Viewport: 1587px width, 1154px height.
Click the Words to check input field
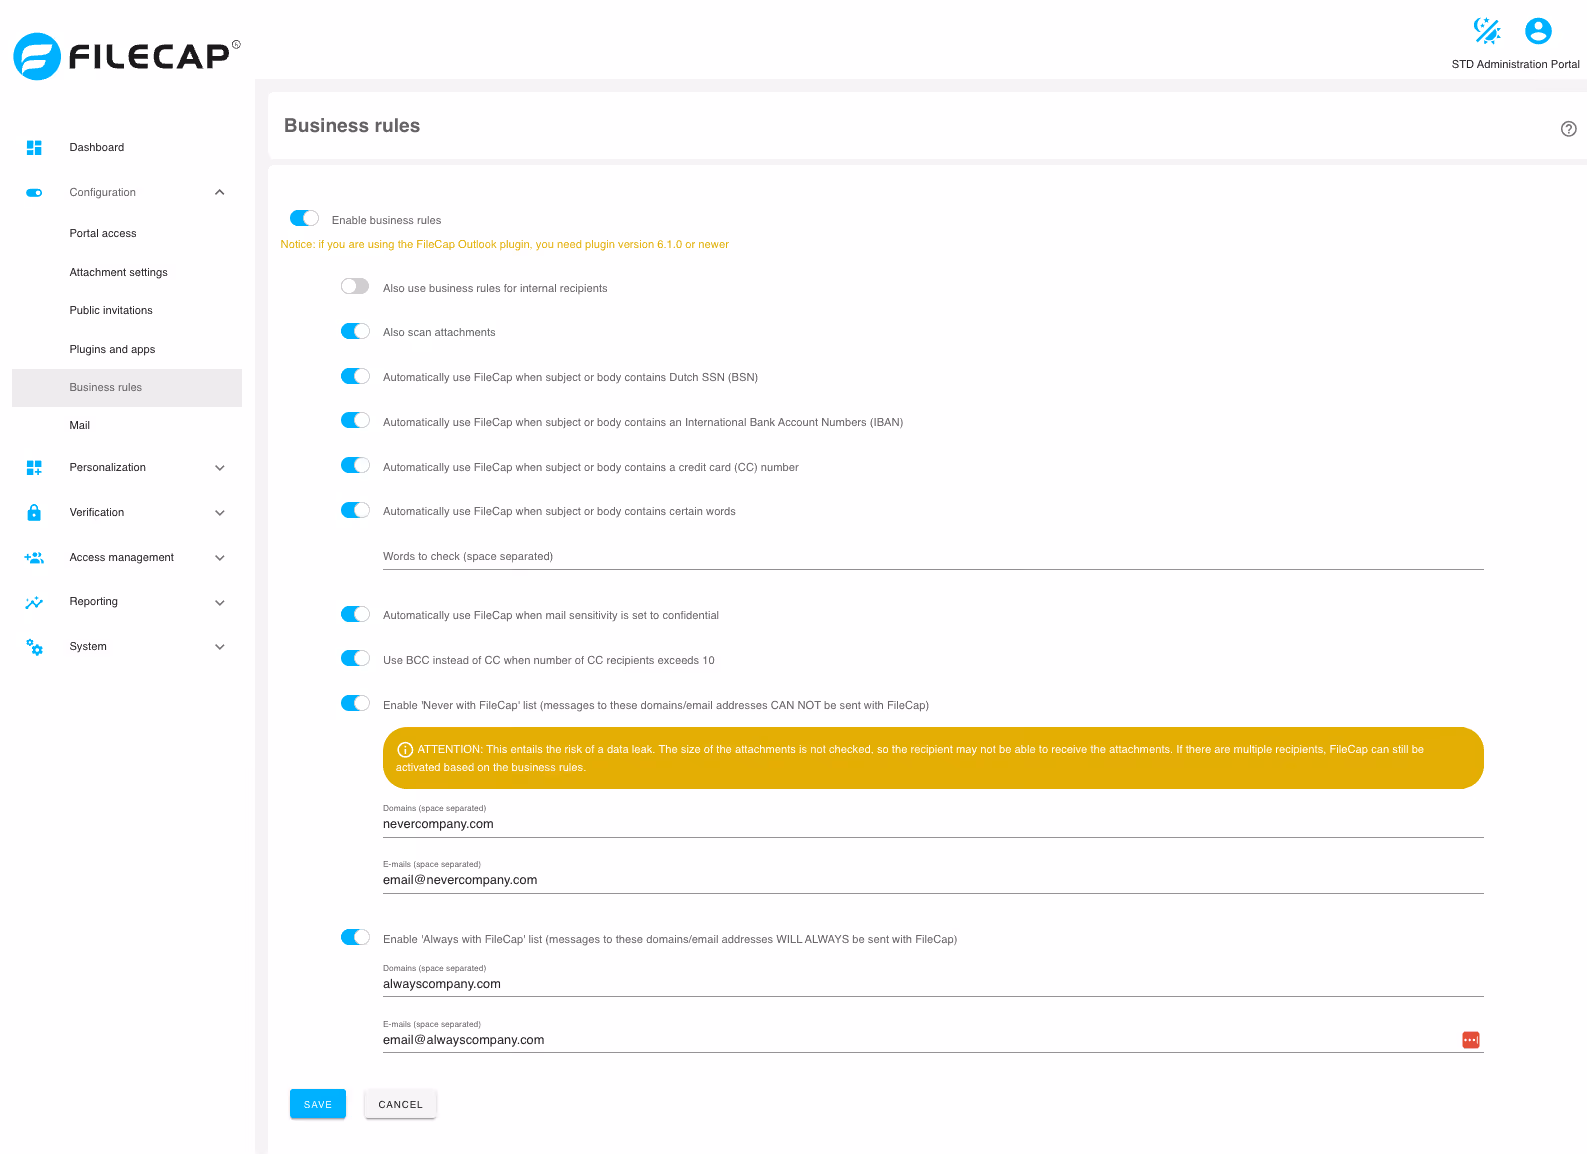tap(933, 557)
